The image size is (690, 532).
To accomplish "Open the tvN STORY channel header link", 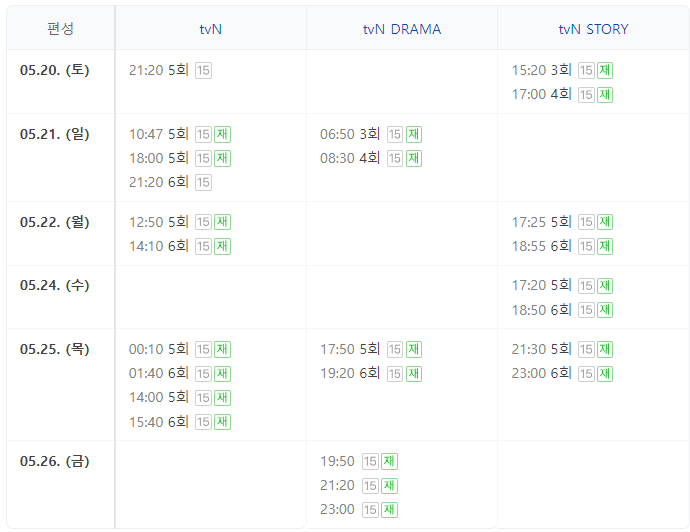I will click(593, 29).
